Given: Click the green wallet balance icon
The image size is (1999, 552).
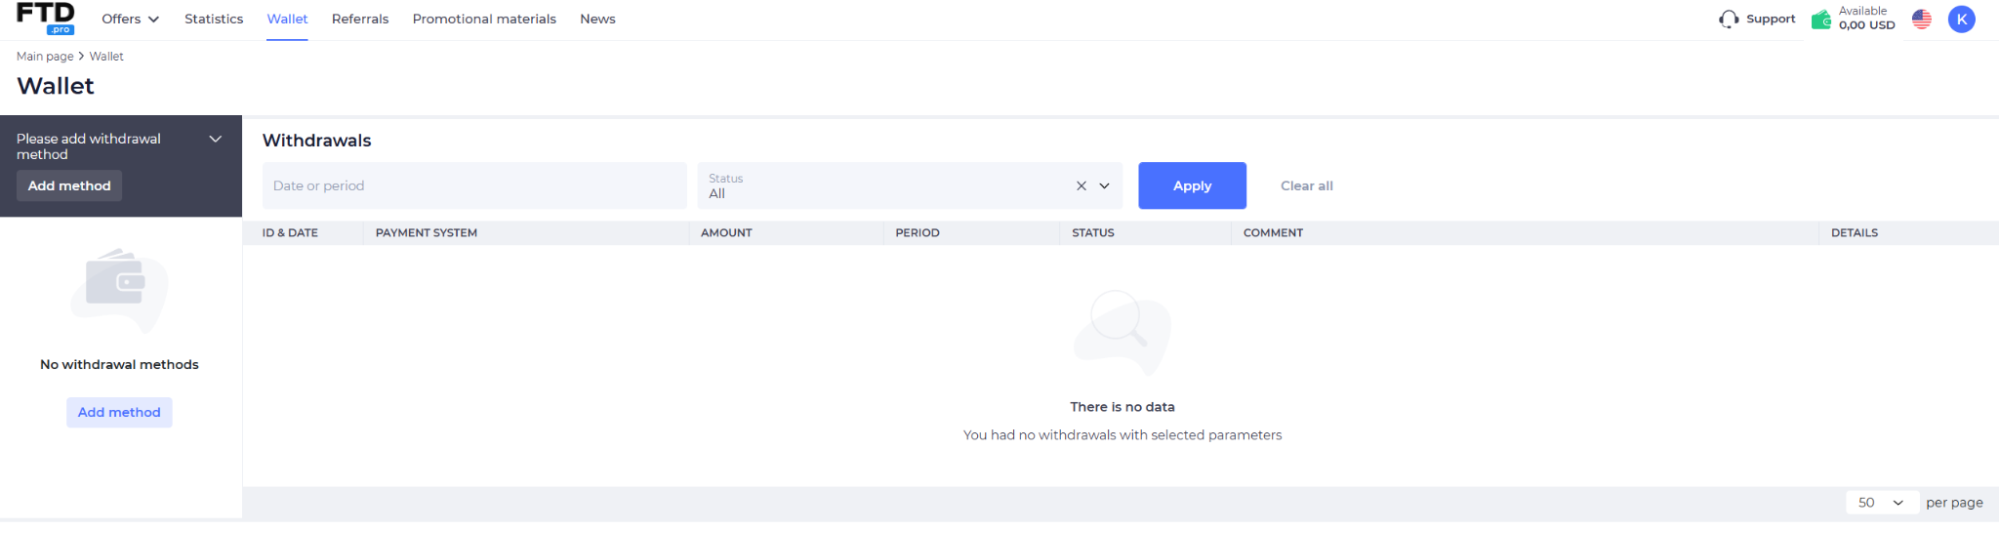Looking at the screenshot, I should coord(1821,19).
